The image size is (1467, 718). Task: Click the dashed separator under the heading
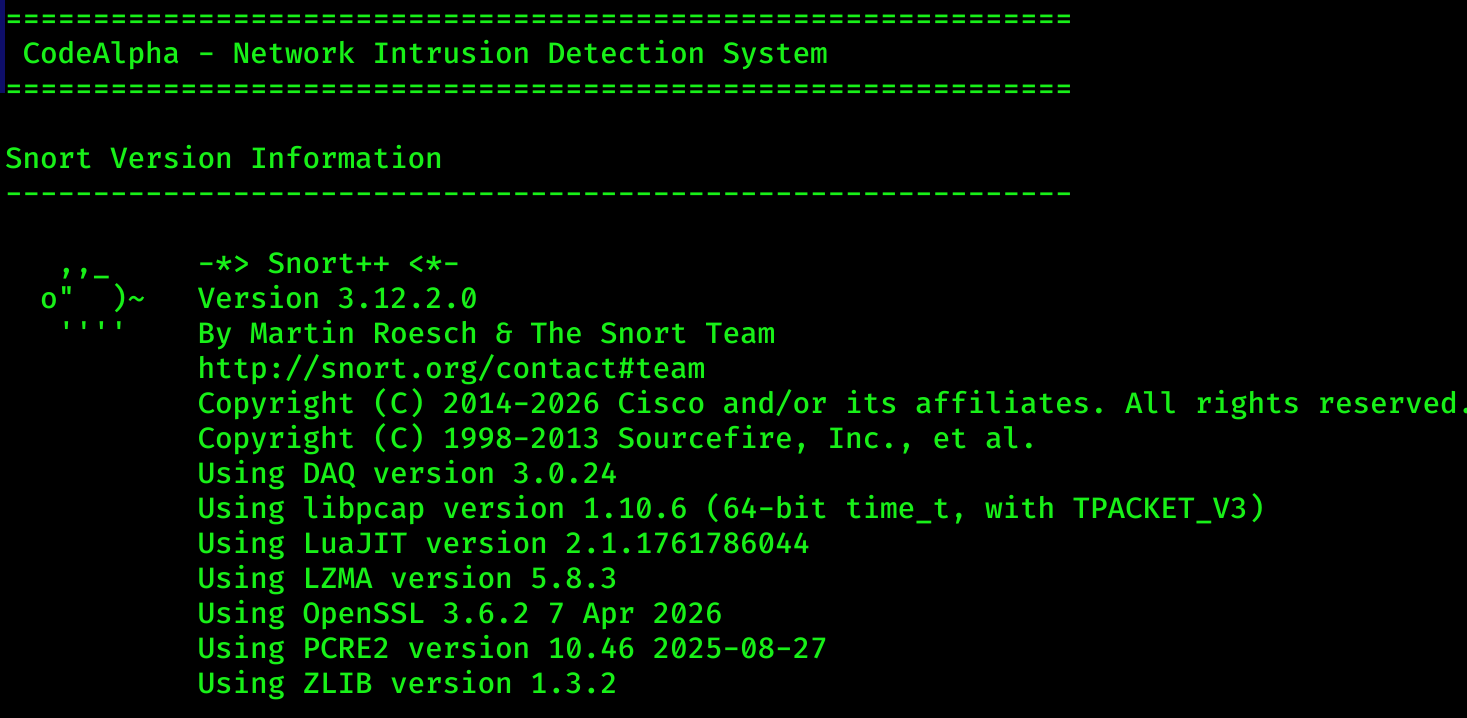[539, 193]
